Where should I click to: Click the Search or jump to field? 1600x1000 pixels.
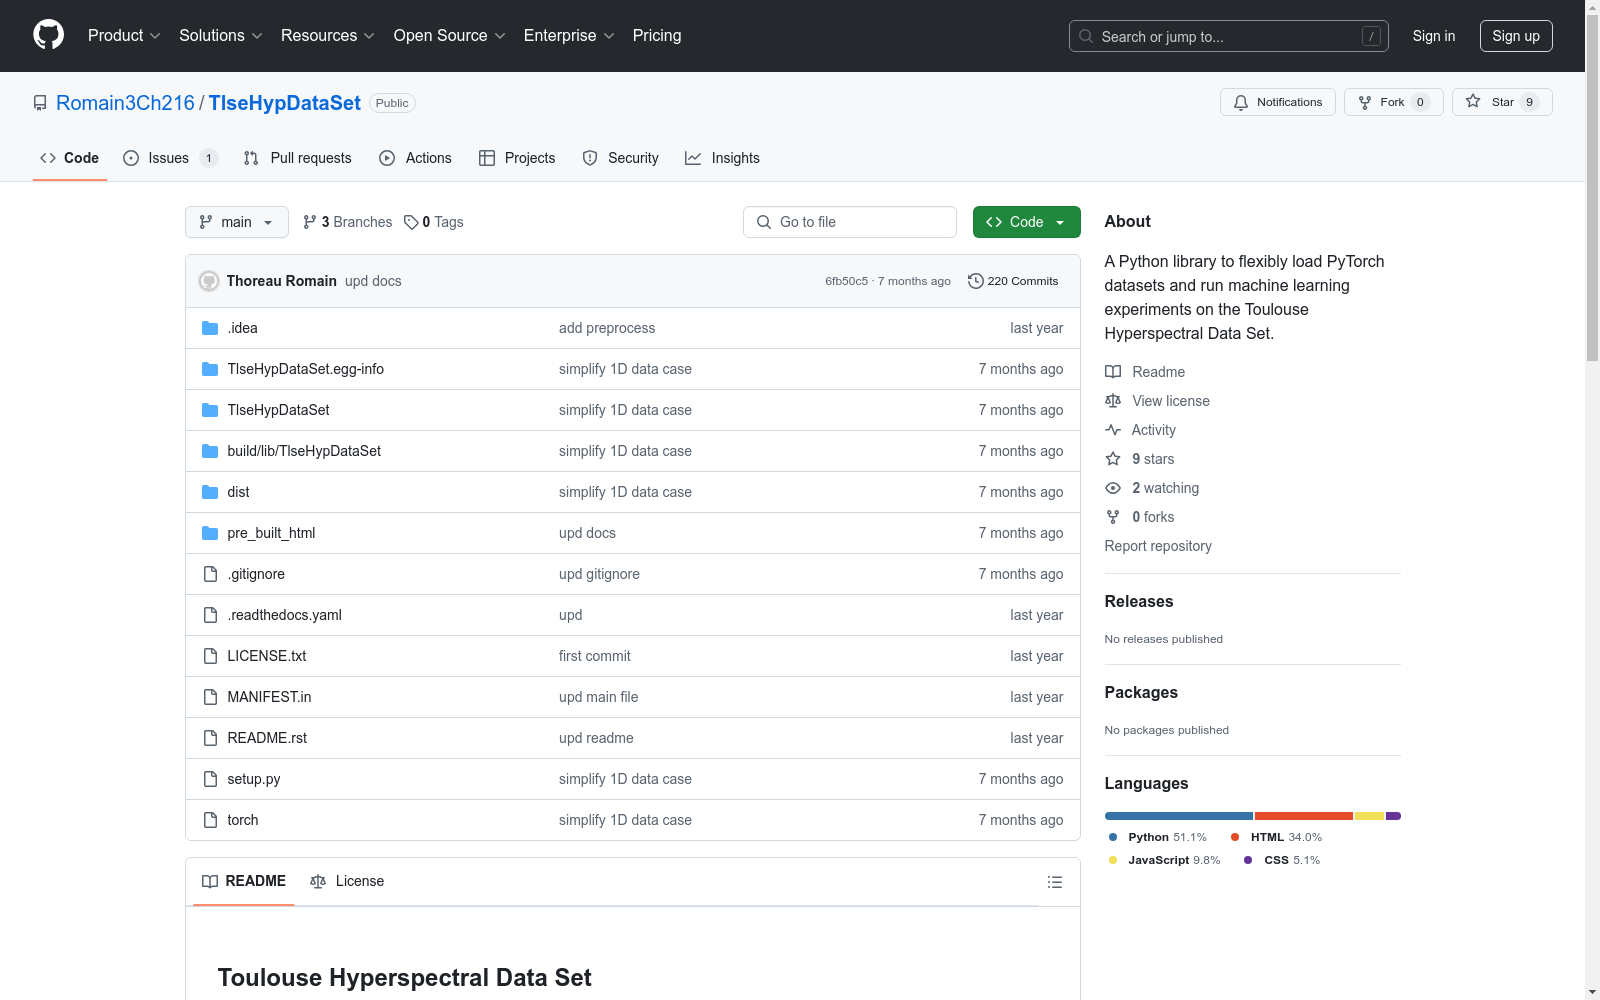tap(1229, 36)
